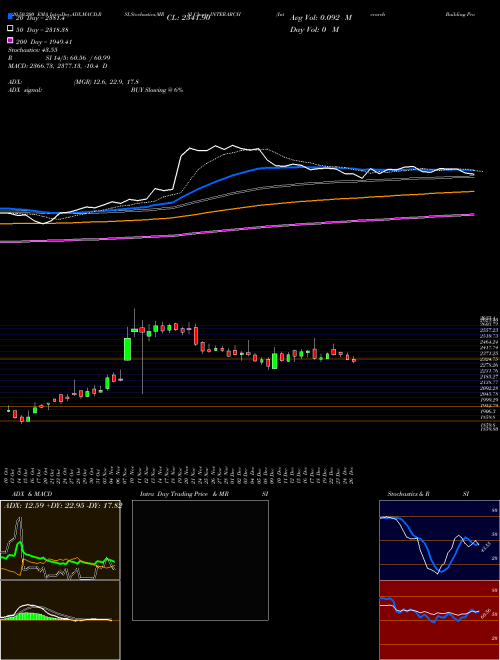Click the ADX 12.59 +DY 22.95 -DY 17.82 header

coord(63,505)
